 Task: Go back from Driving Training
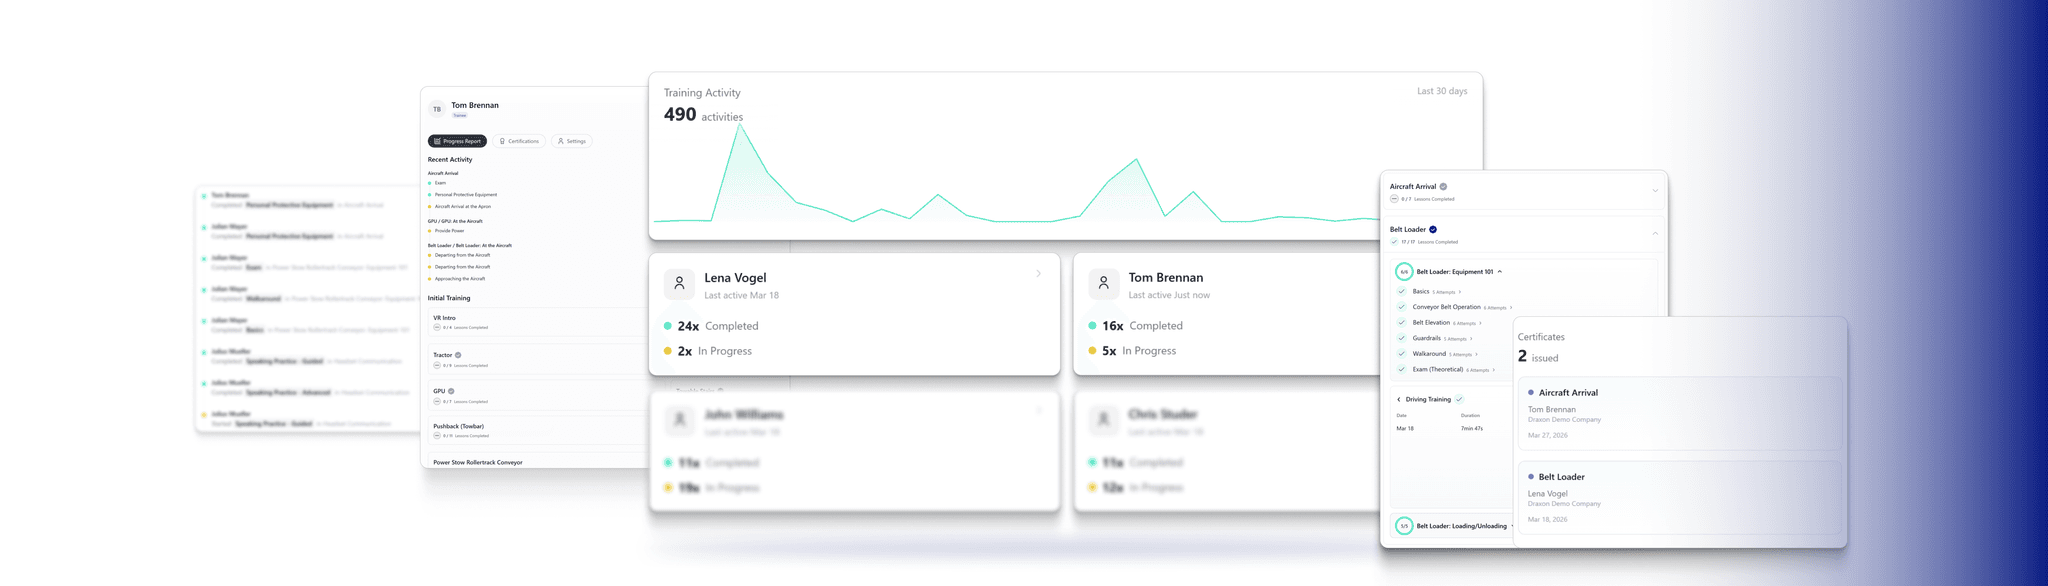pos(1398,400)
